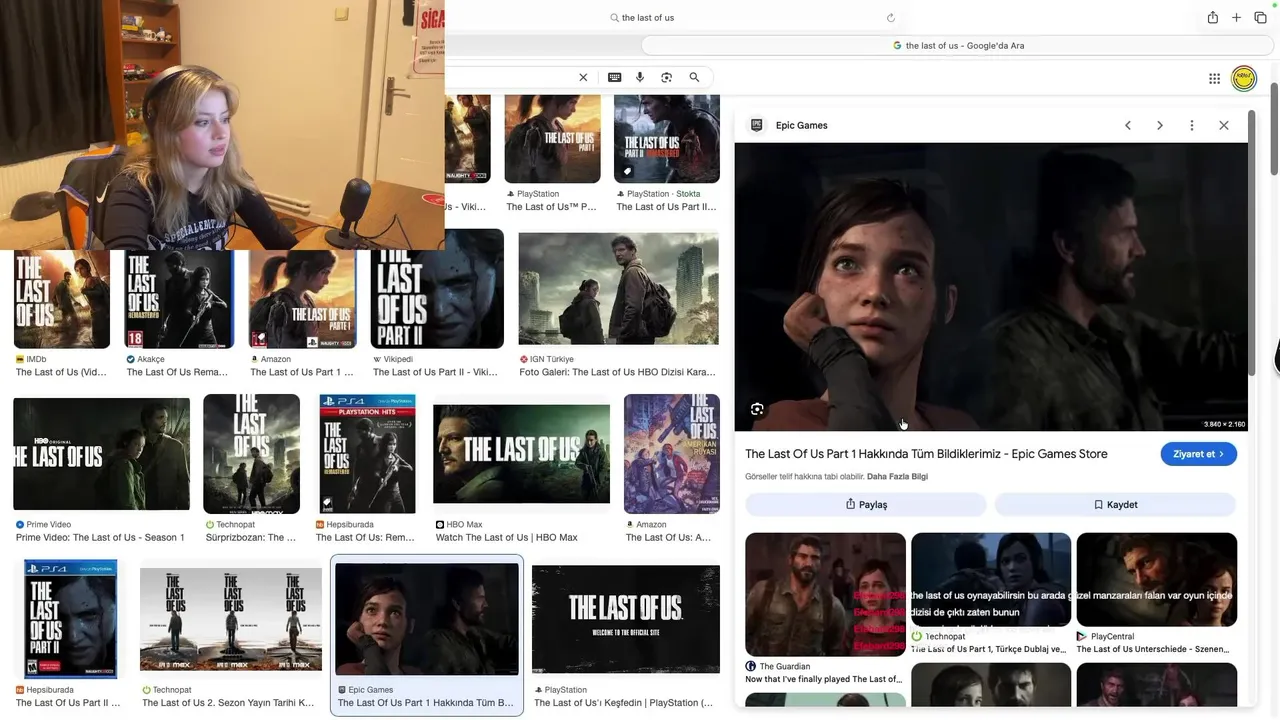Click the 'Prime Video: The Last of Us - Season 1' caption
1280x720 pixels.
coord(100,538)
